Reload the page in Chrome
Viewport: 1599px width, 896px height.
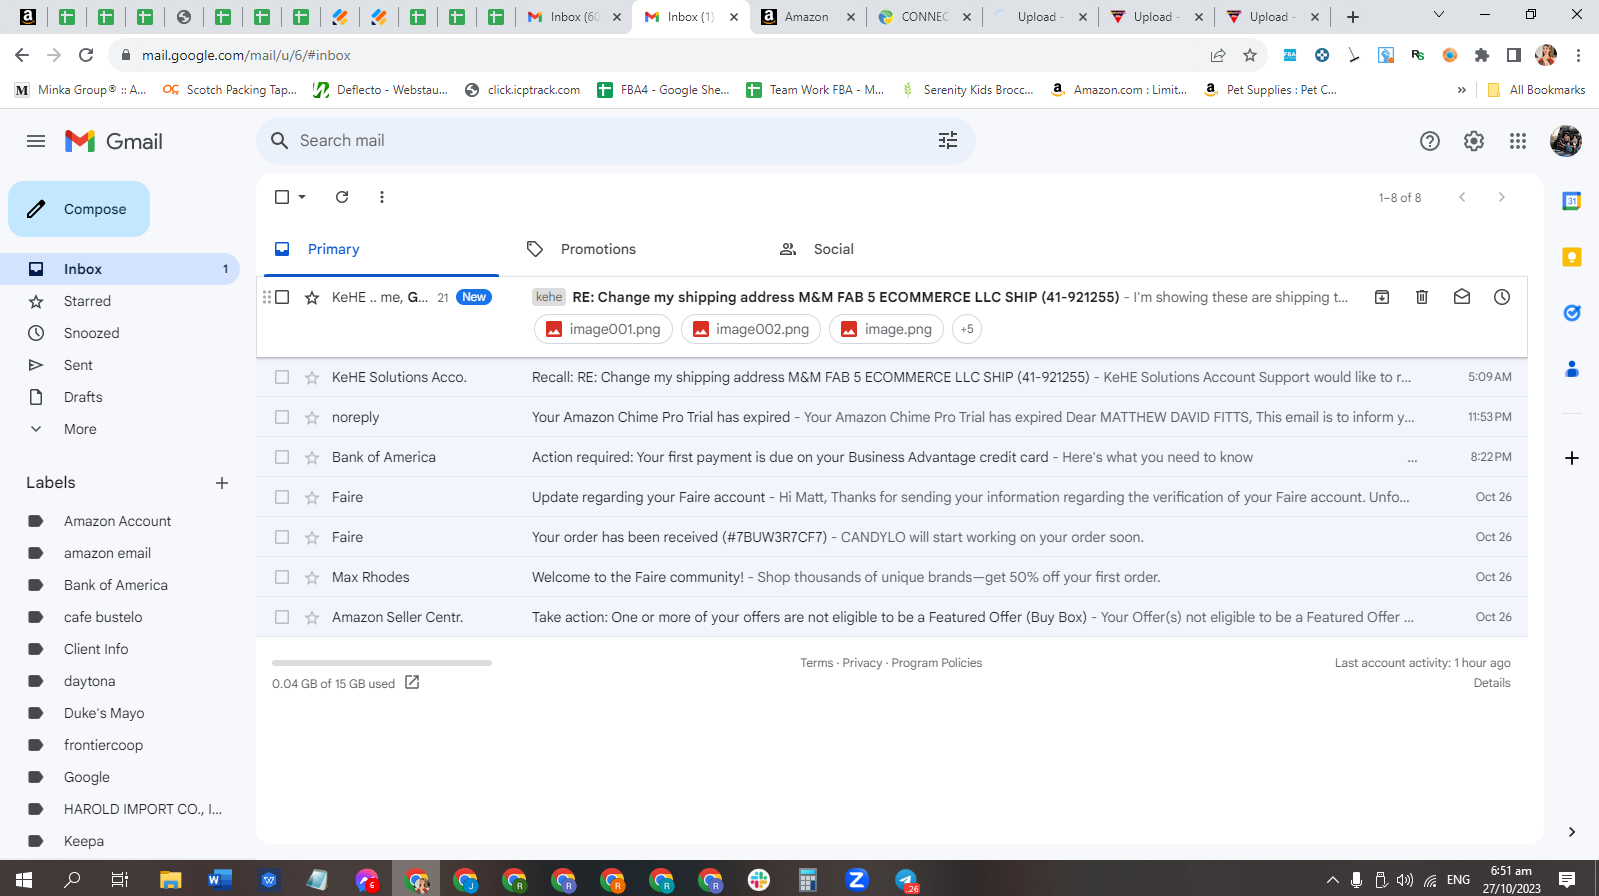tap(86, 55)
